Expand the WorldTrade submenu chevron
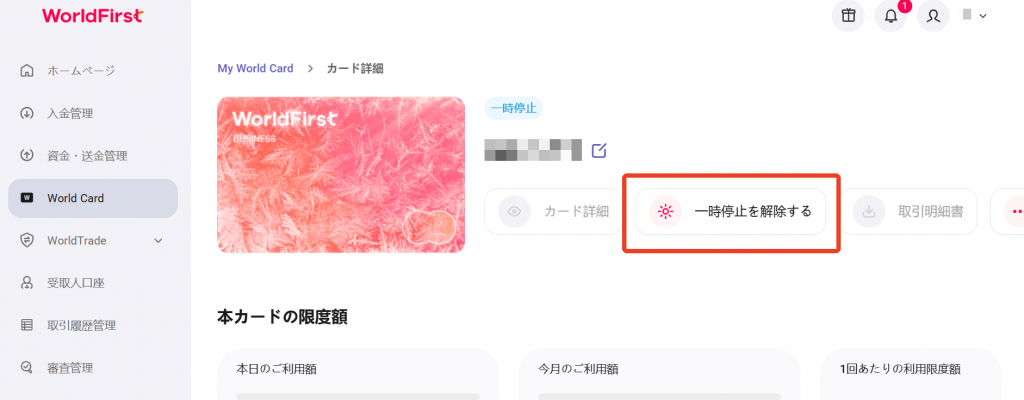Screen dimensions: 1024x400 click(x=158, y=241)
